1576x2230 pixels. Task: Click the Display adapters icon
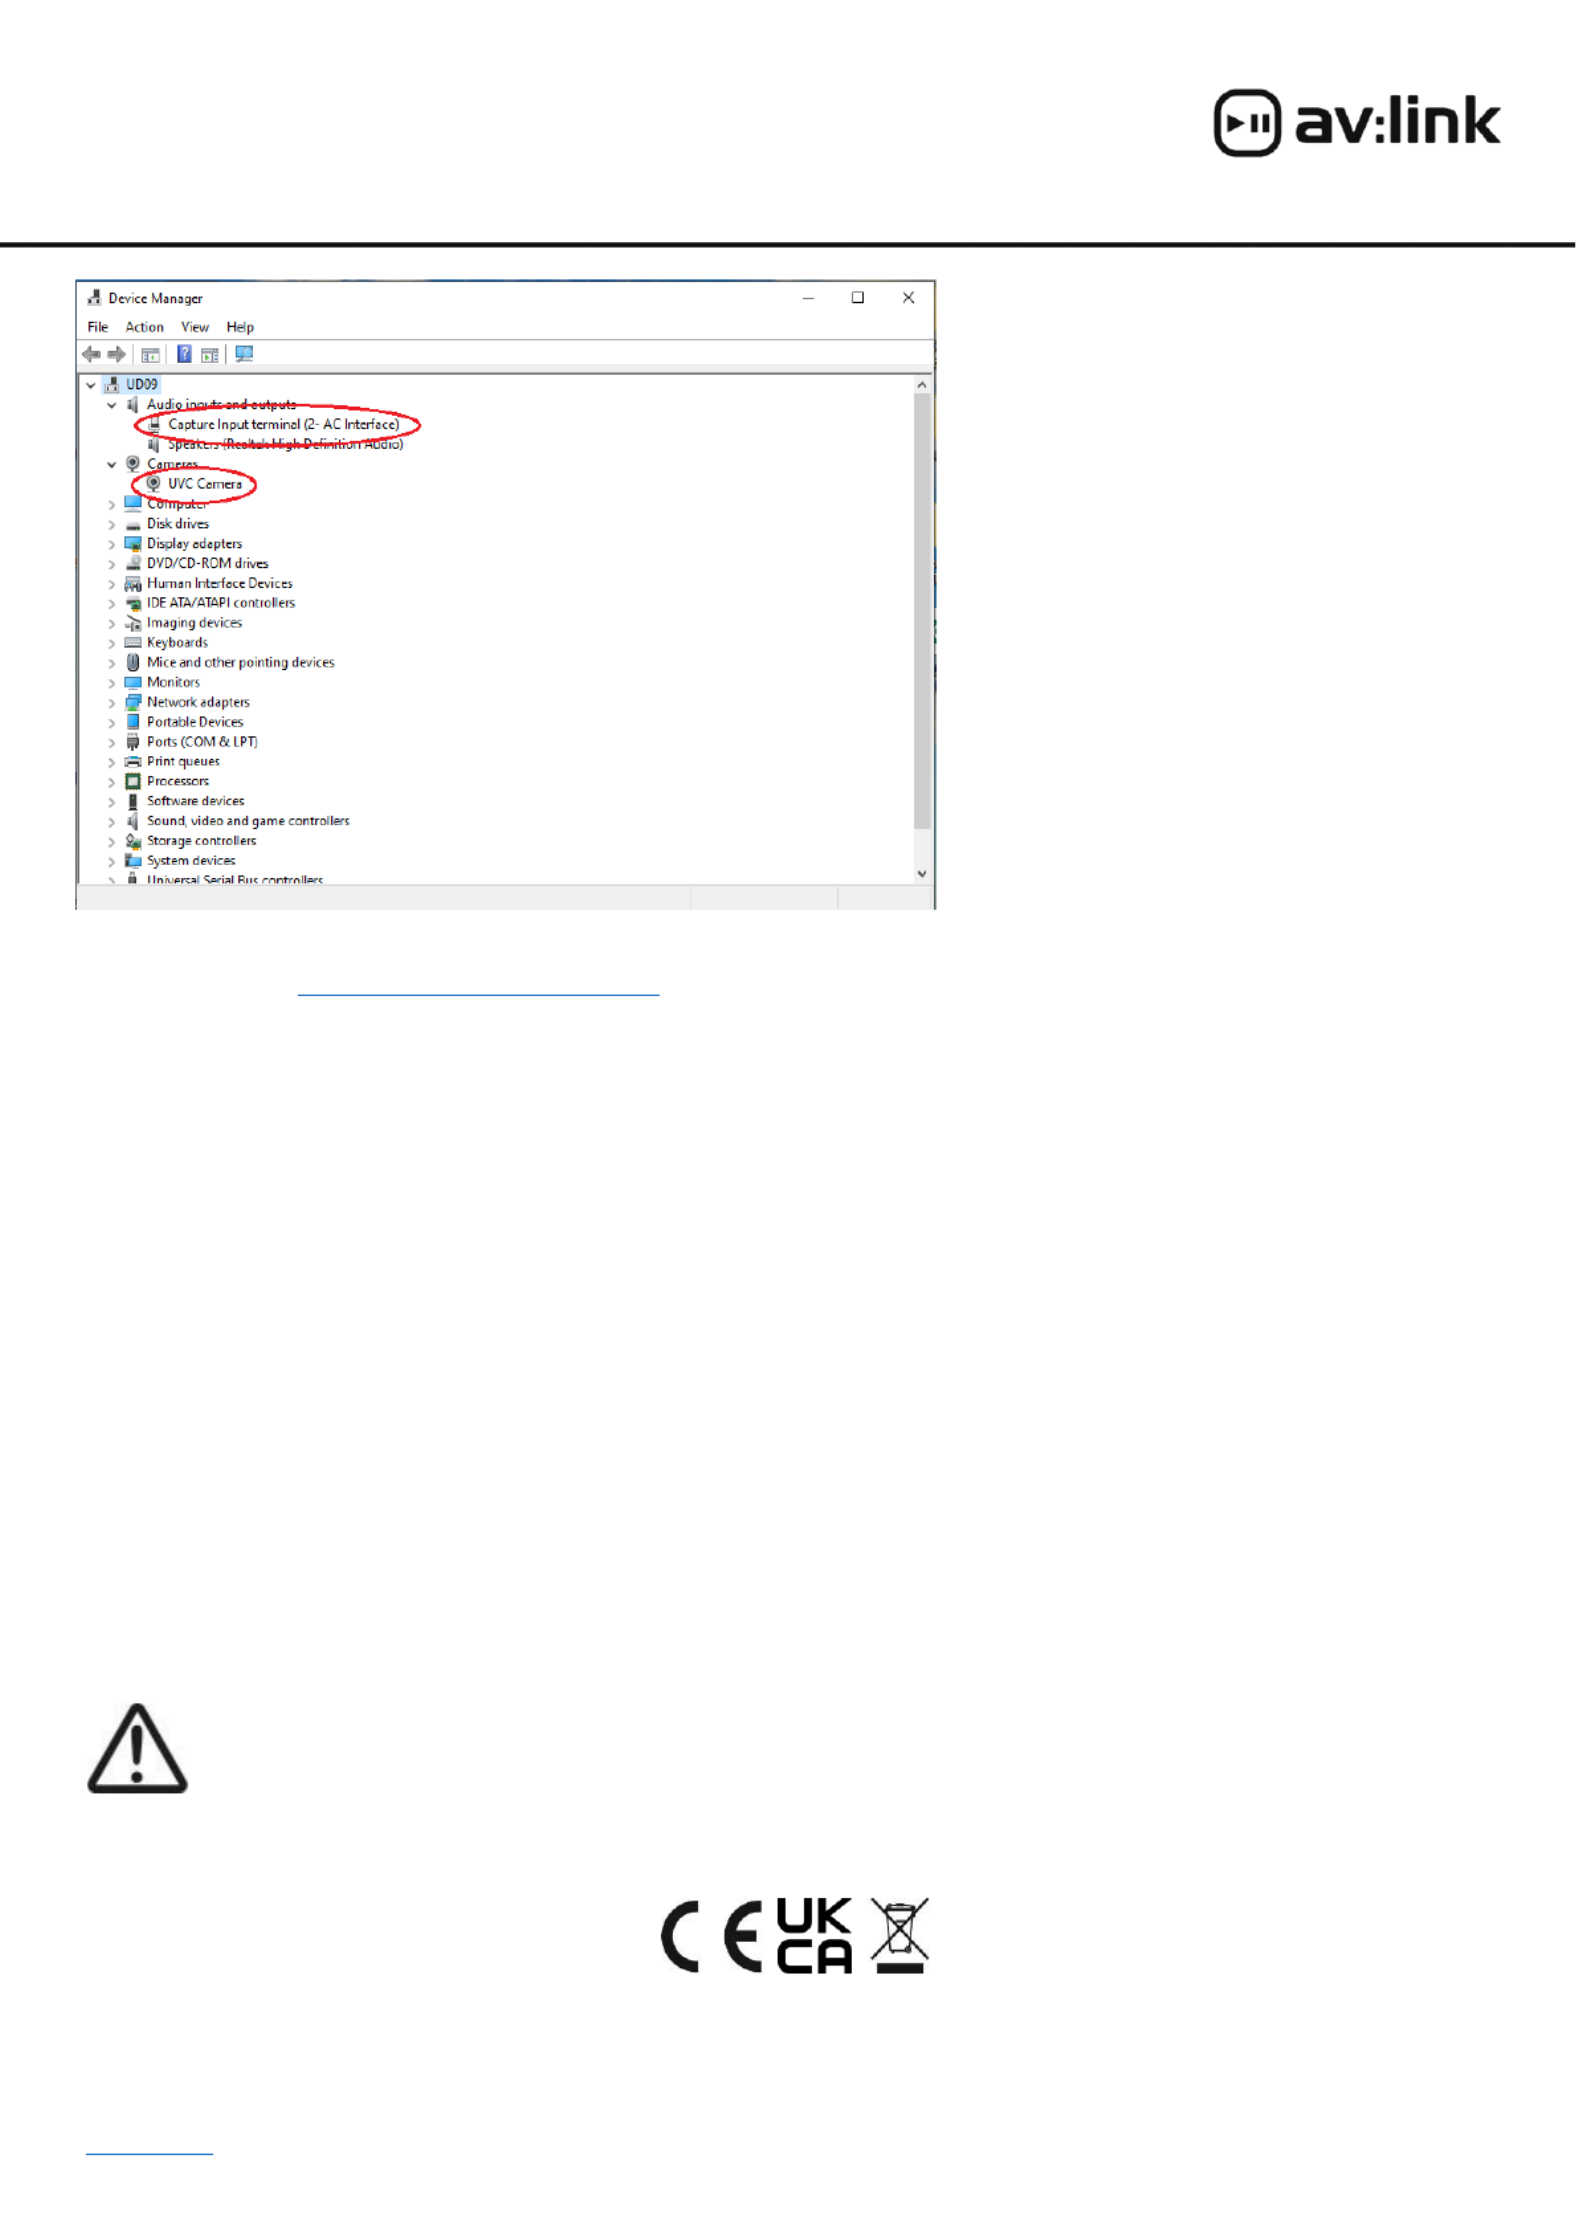point(133,544)
